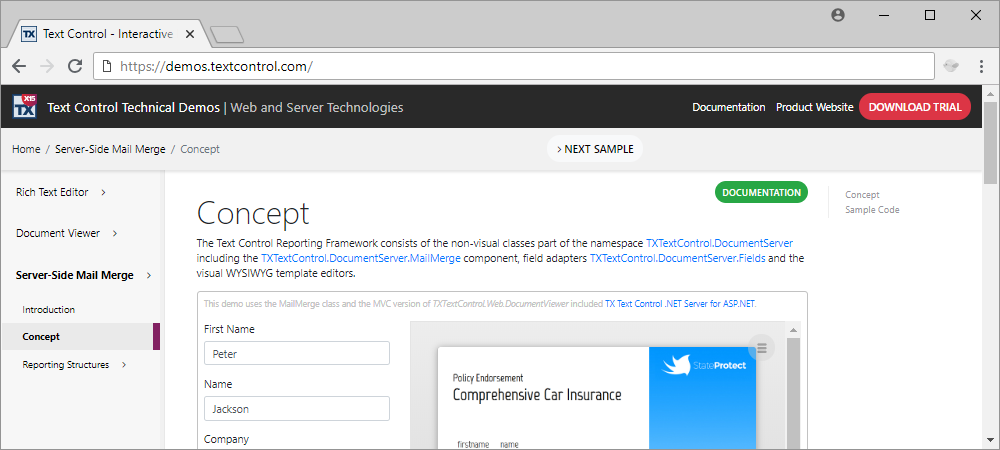This screenshot has width=1000, height=450.
Task: Open document viewer hamburger menu icon
Action: tap(761, 348)
